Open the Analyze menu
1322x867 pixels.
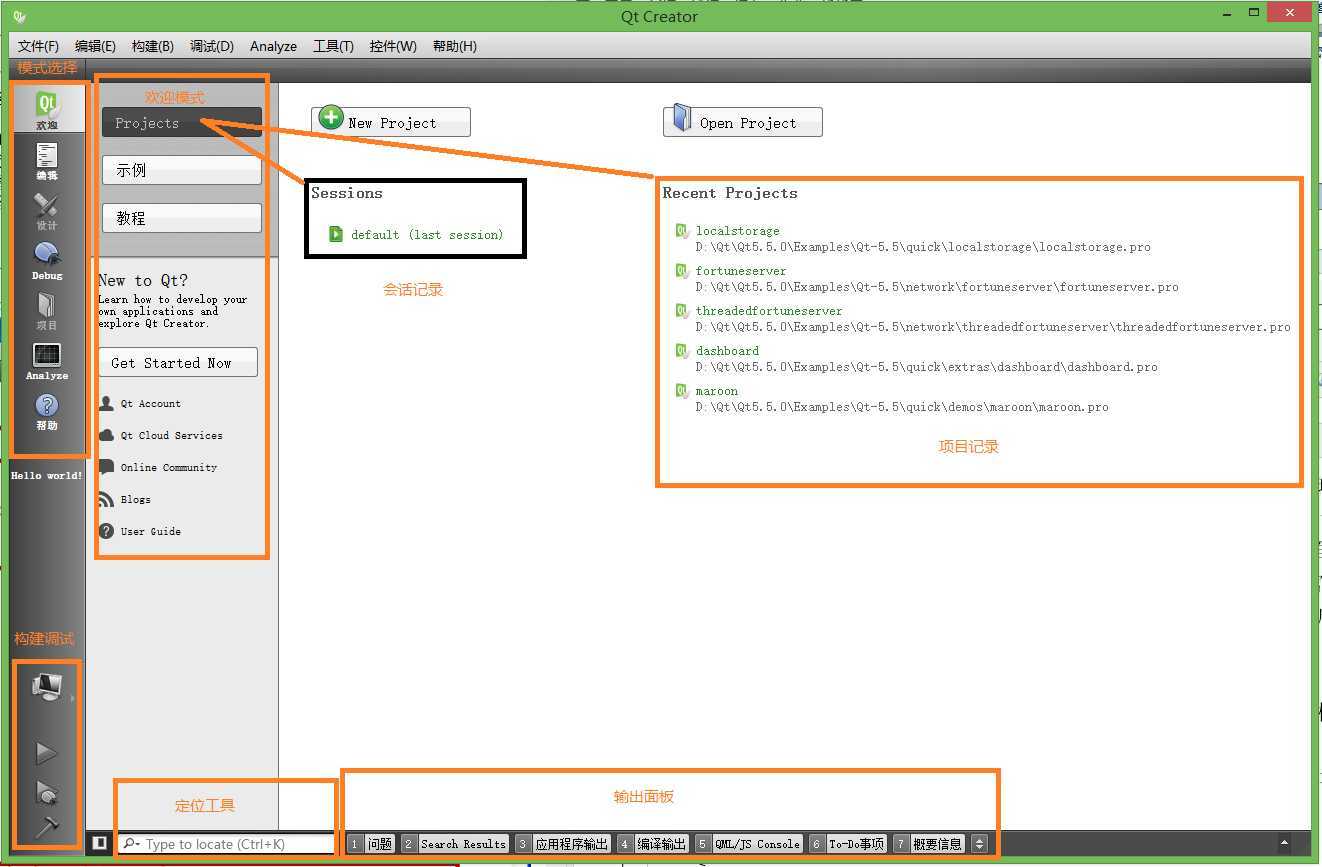pyautogui.click(x=273, y=46)
